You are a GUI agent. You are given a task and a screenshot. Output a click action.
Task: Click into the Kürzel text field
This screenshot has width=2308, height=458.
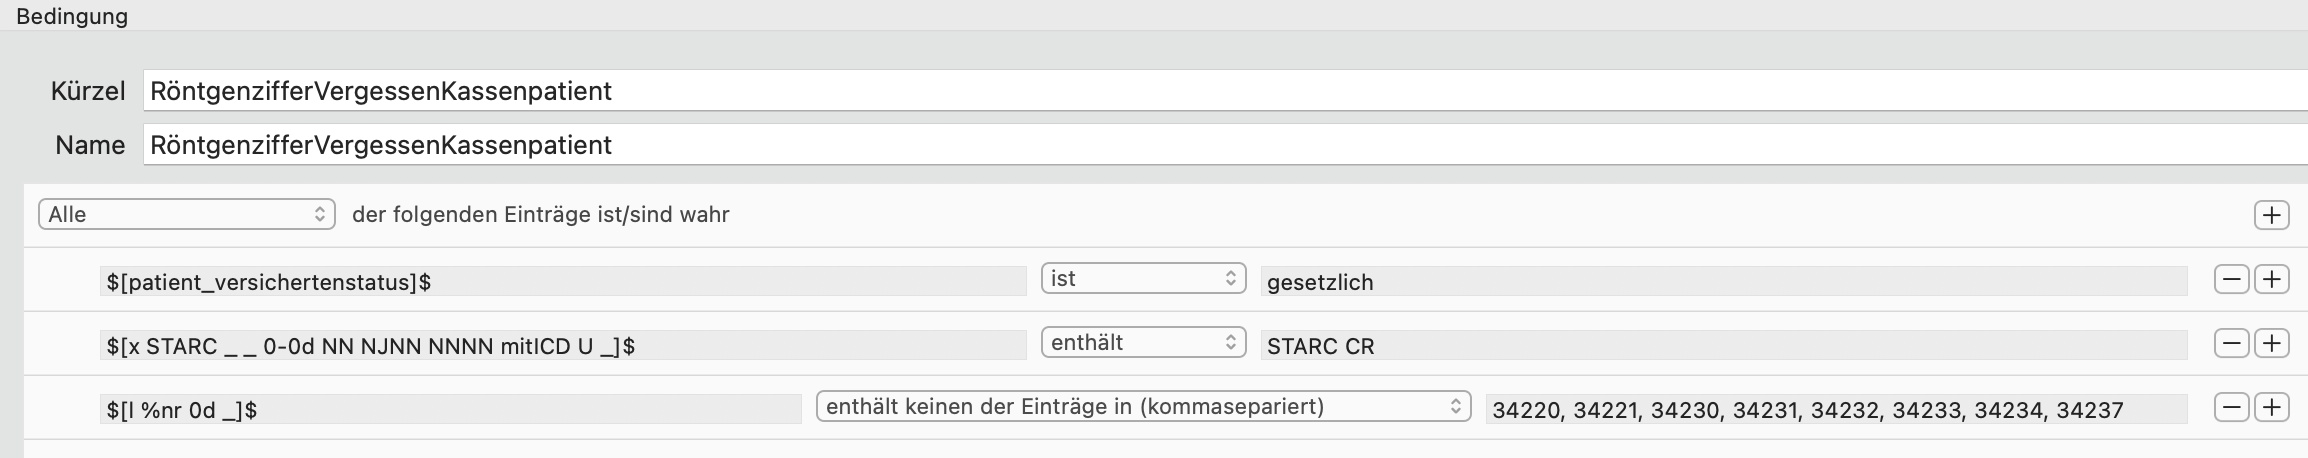[x=1225, y=91]
